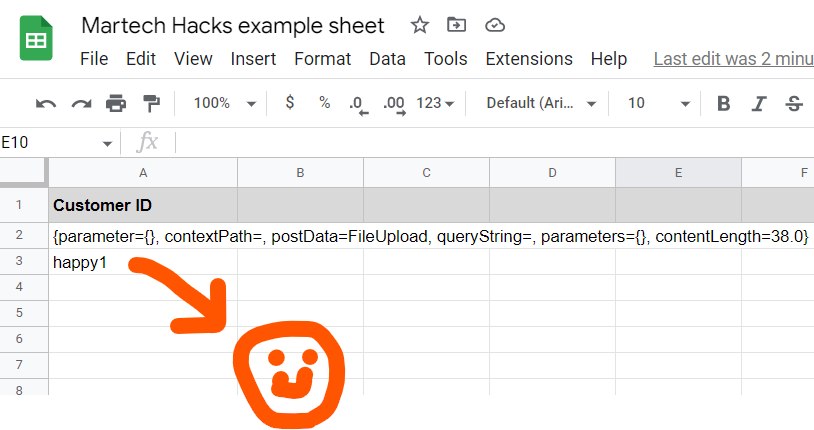The image size is (814, 430).
Task: Select row 4 header
Action: (x=24, y=287)
